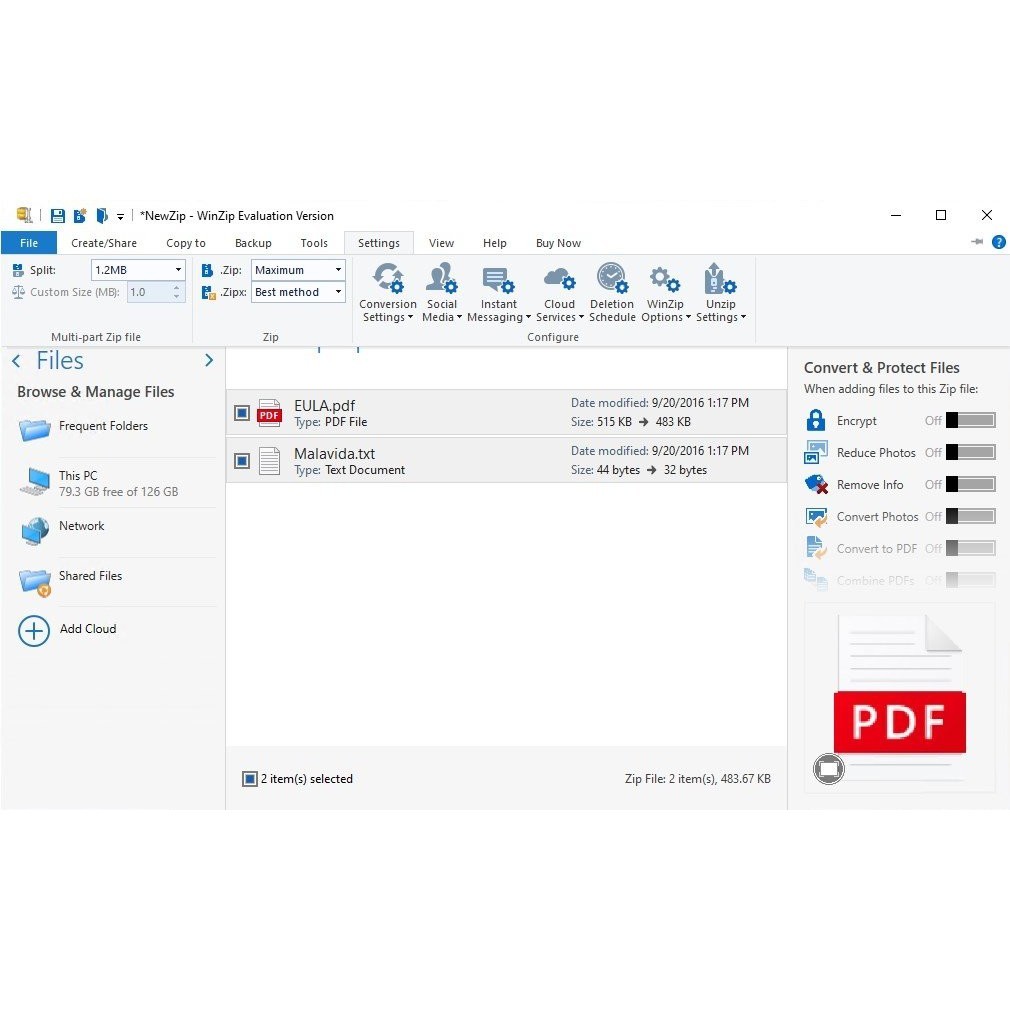Image resolution: width=1010 pixels, height=1010 pixels.
Task: Click the Convert to PDF icon
Action: point(816,548)
